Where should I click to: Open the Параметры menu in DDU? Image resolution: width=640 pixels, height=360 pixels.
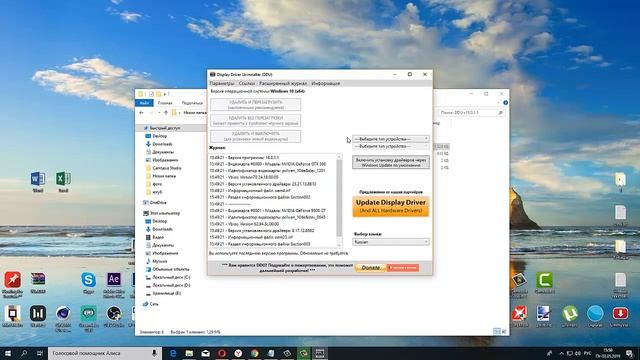click(x=222, y=83)
